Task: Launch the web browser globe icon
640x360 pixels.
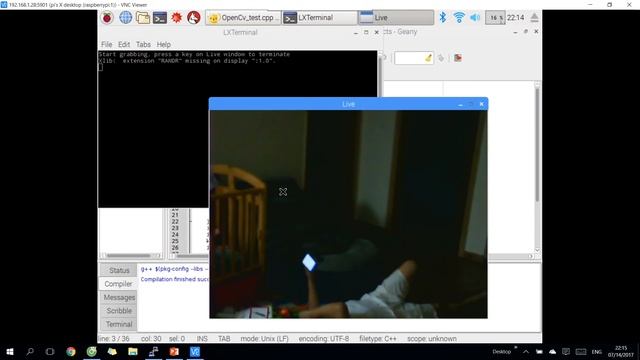Action: 125,18
